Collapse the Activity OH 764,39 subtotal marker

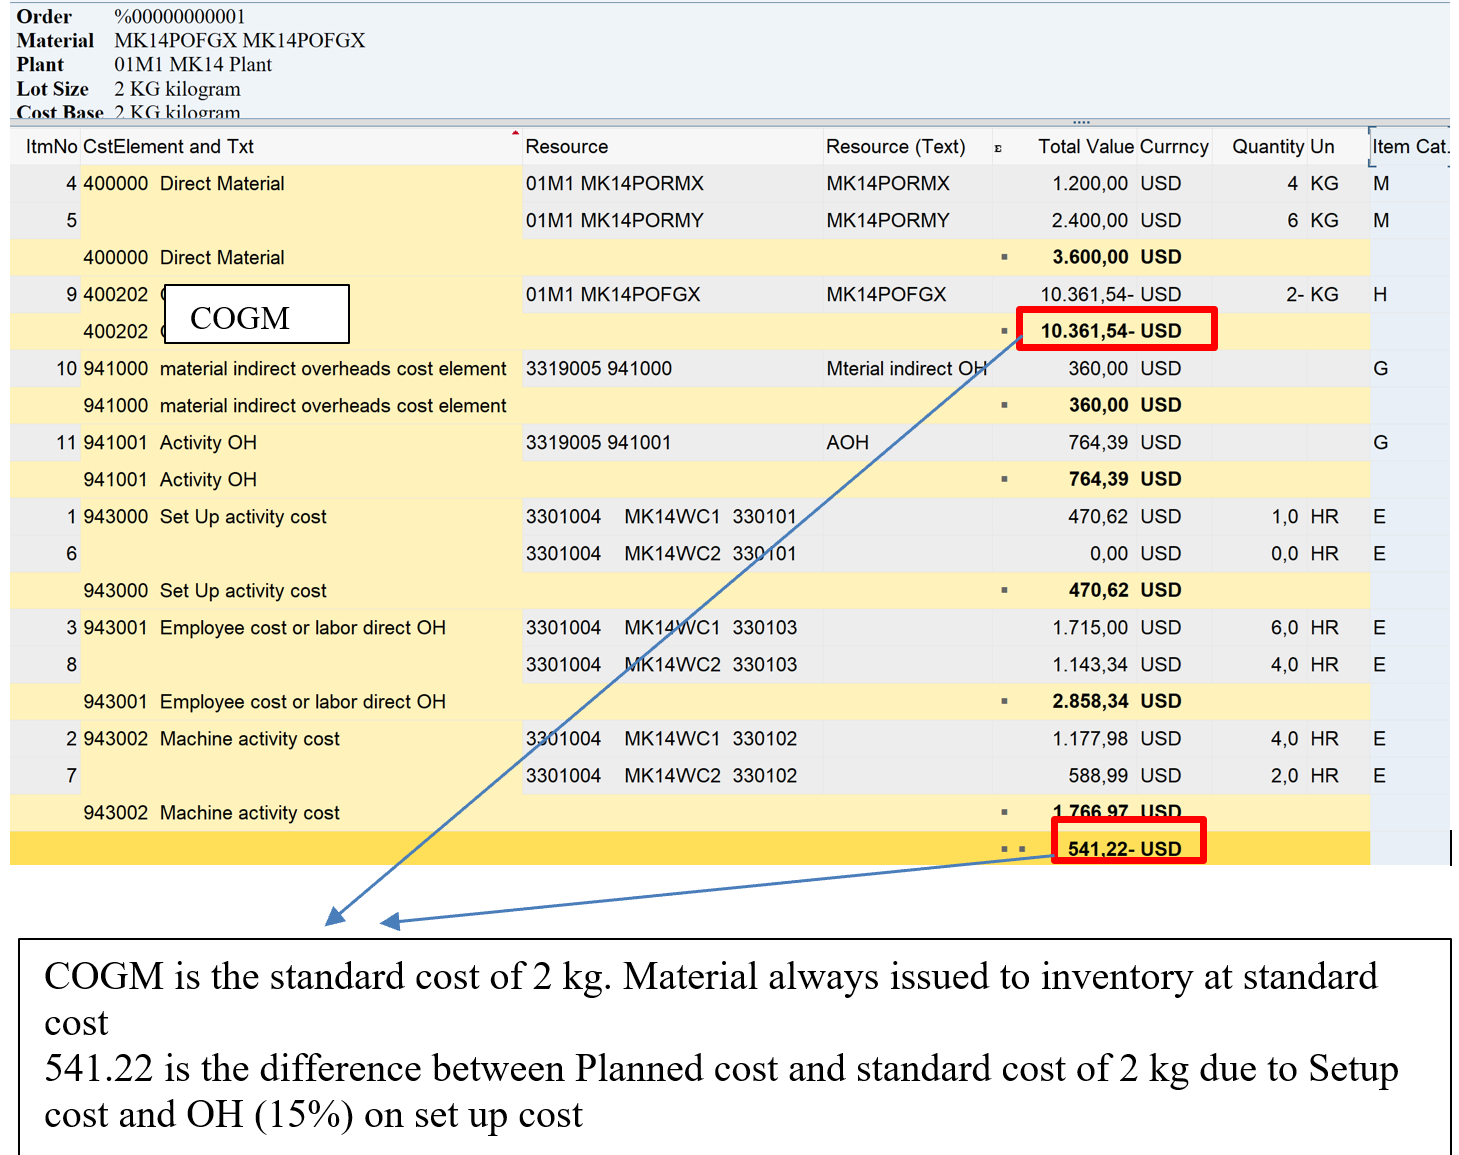[x=1004, y=479]
